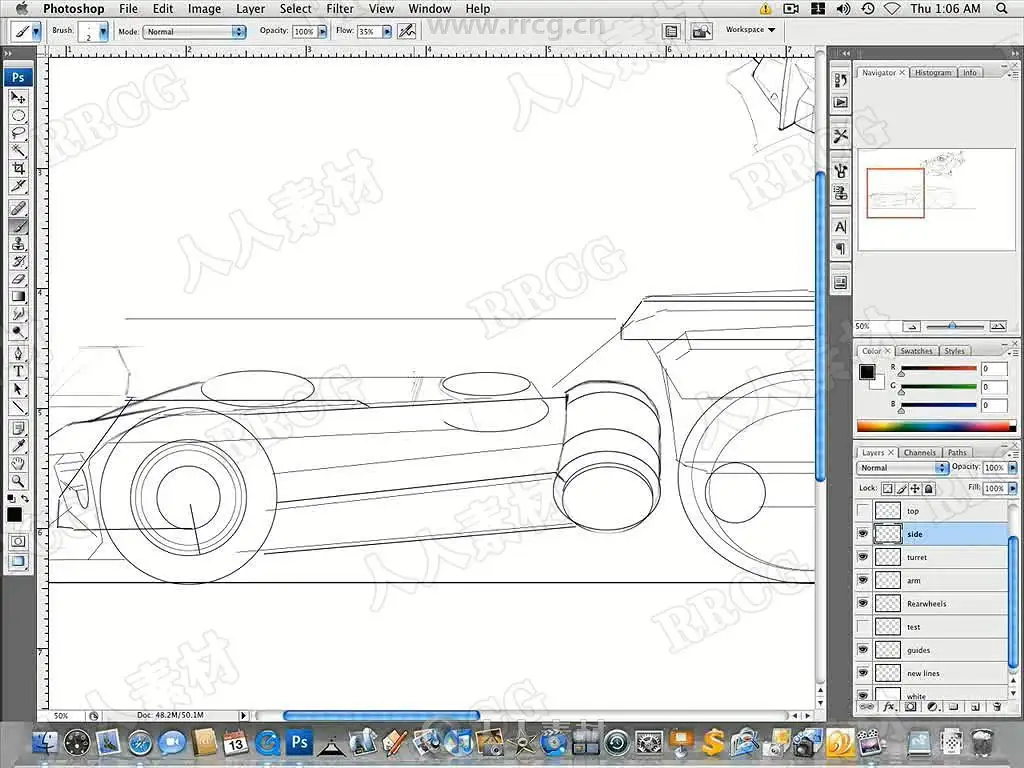Activate the Zoom magnifier tool

pyautogui.click(x=18, y=481)
